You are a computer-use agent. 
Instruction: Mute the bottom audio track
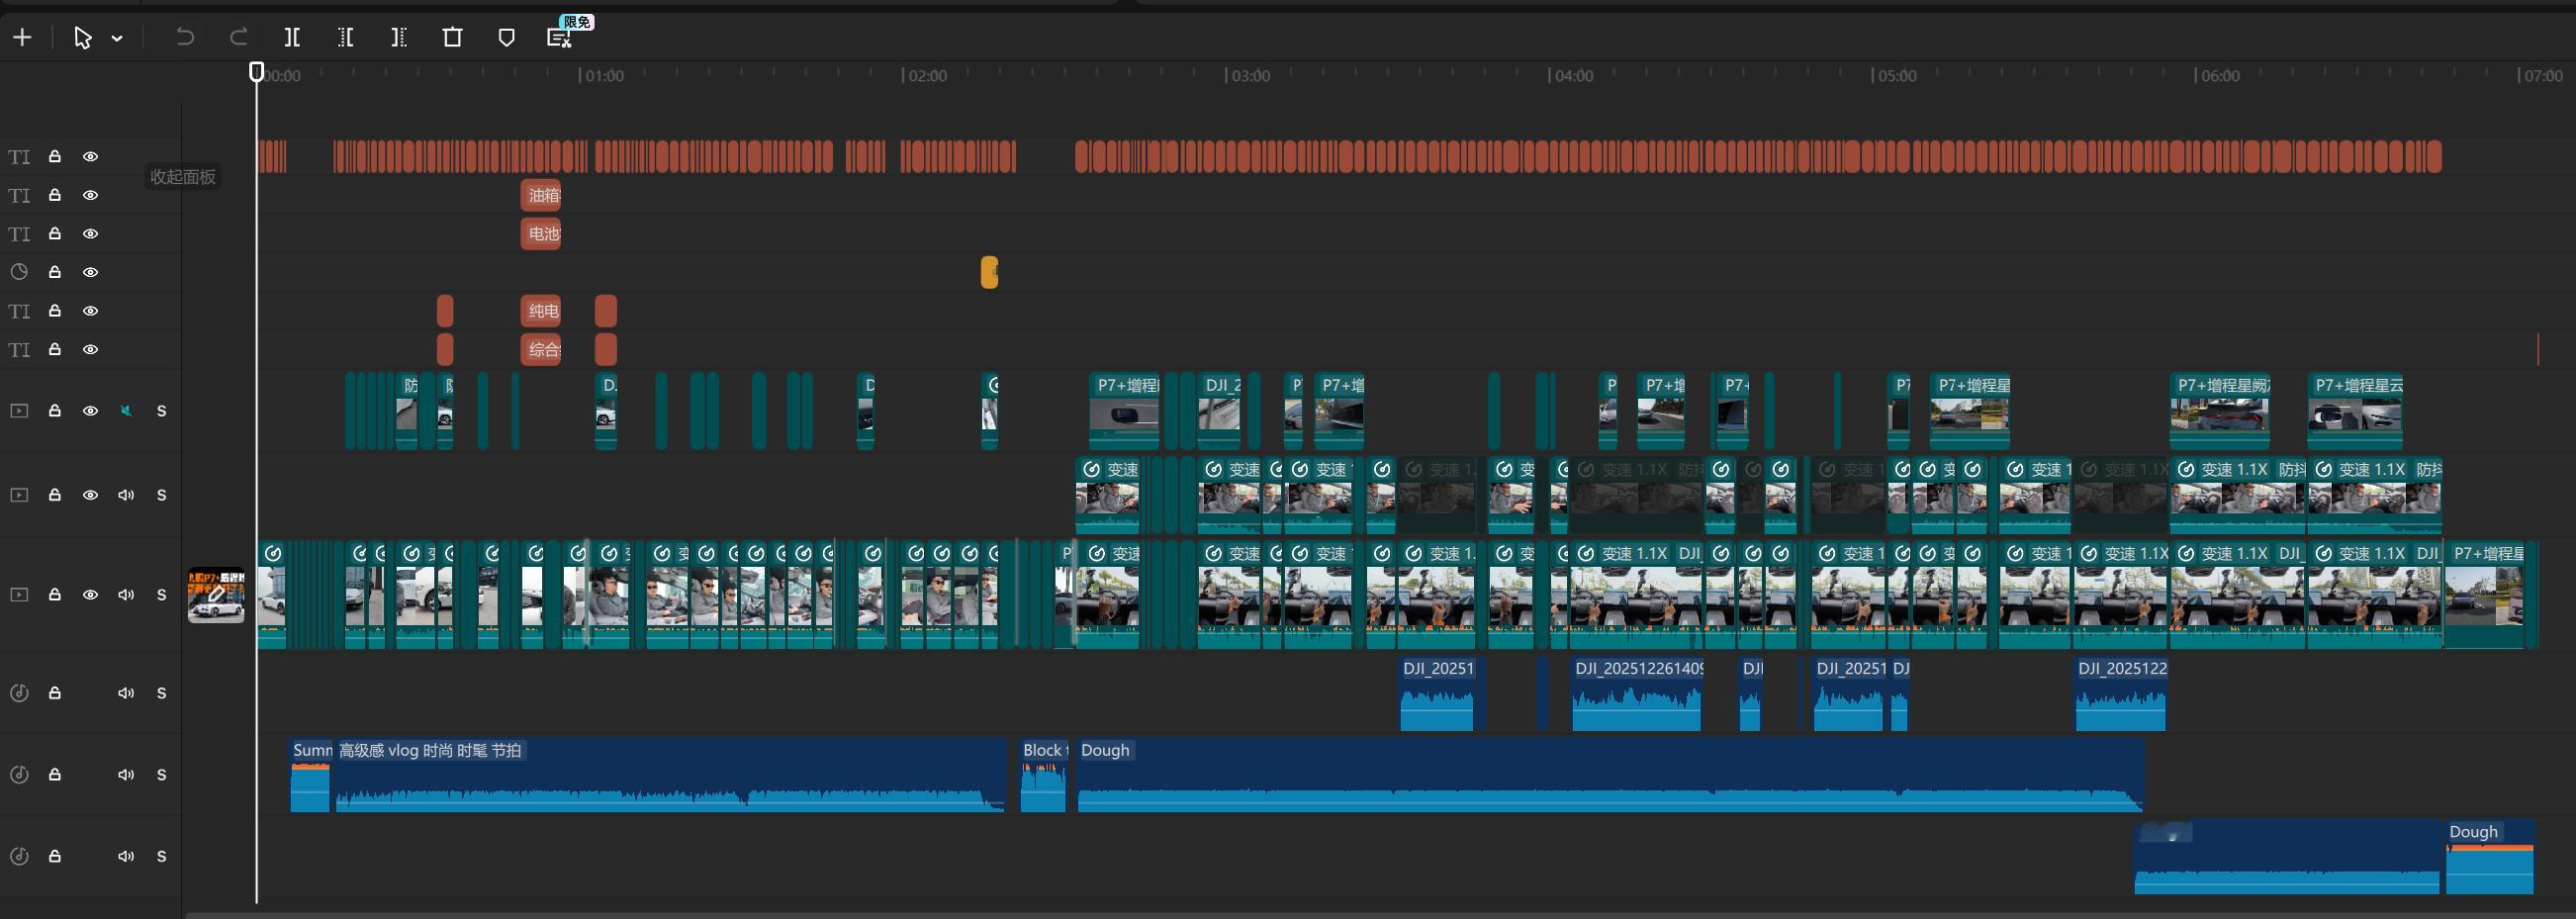pyautogui.click(x=126, y=857)
